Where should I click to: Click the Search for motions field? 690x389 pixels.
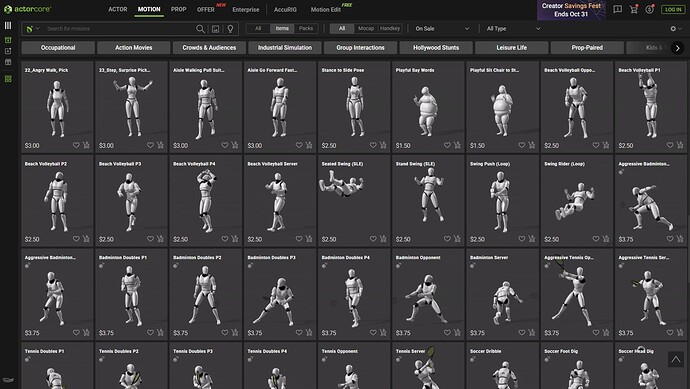[x=119, y=29]
